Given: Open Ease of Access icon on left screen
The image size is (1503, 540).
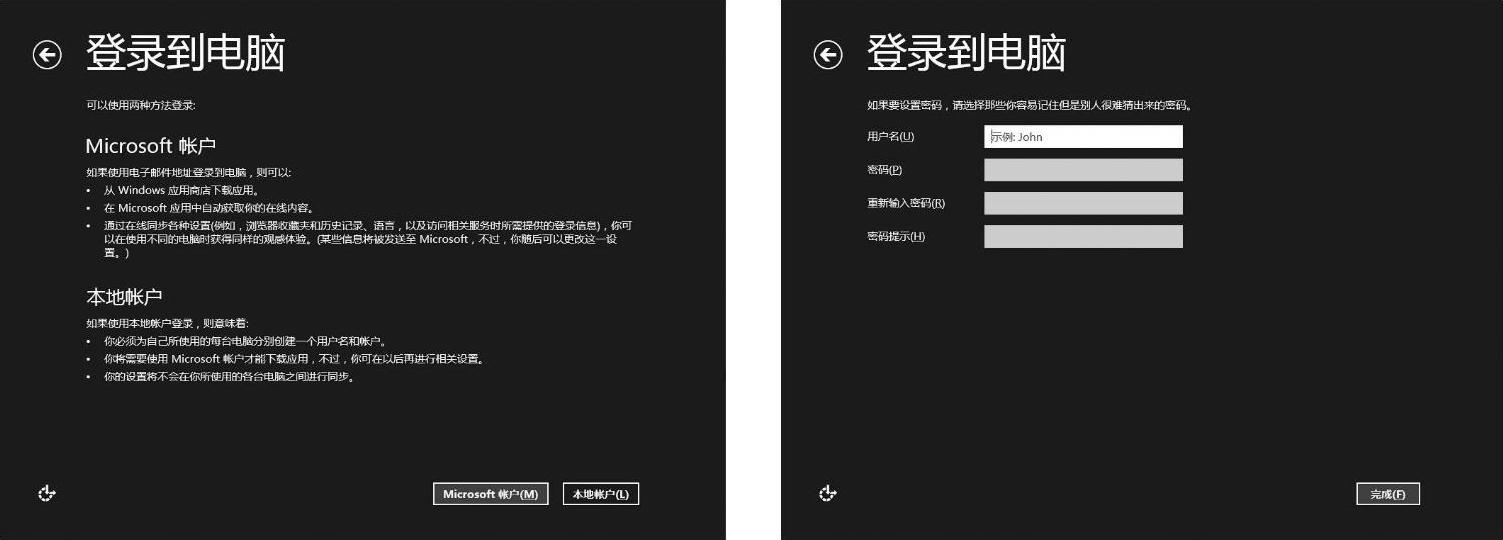Looking at the screenshot, I should [47, 493].
